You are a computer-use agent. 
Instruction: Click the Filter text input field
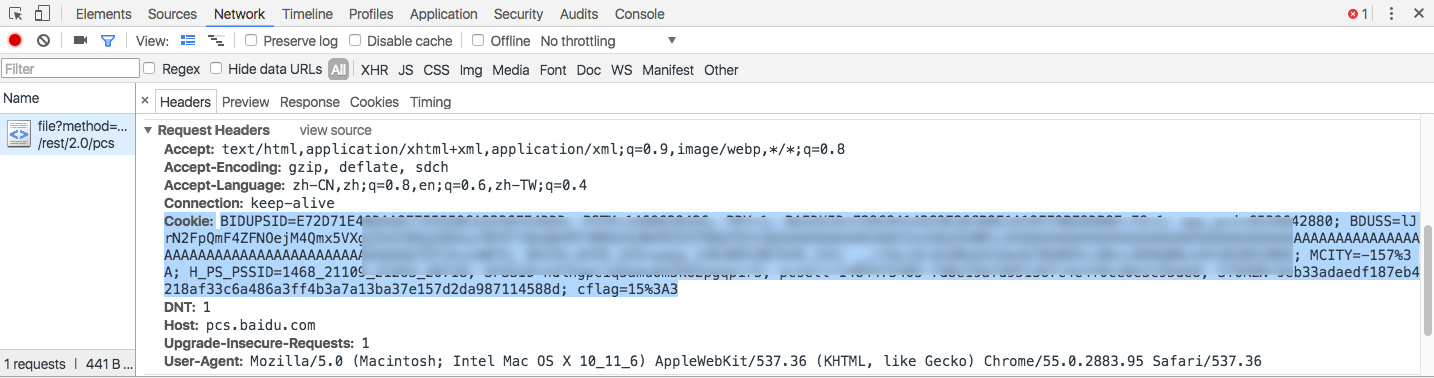point(70,69)
